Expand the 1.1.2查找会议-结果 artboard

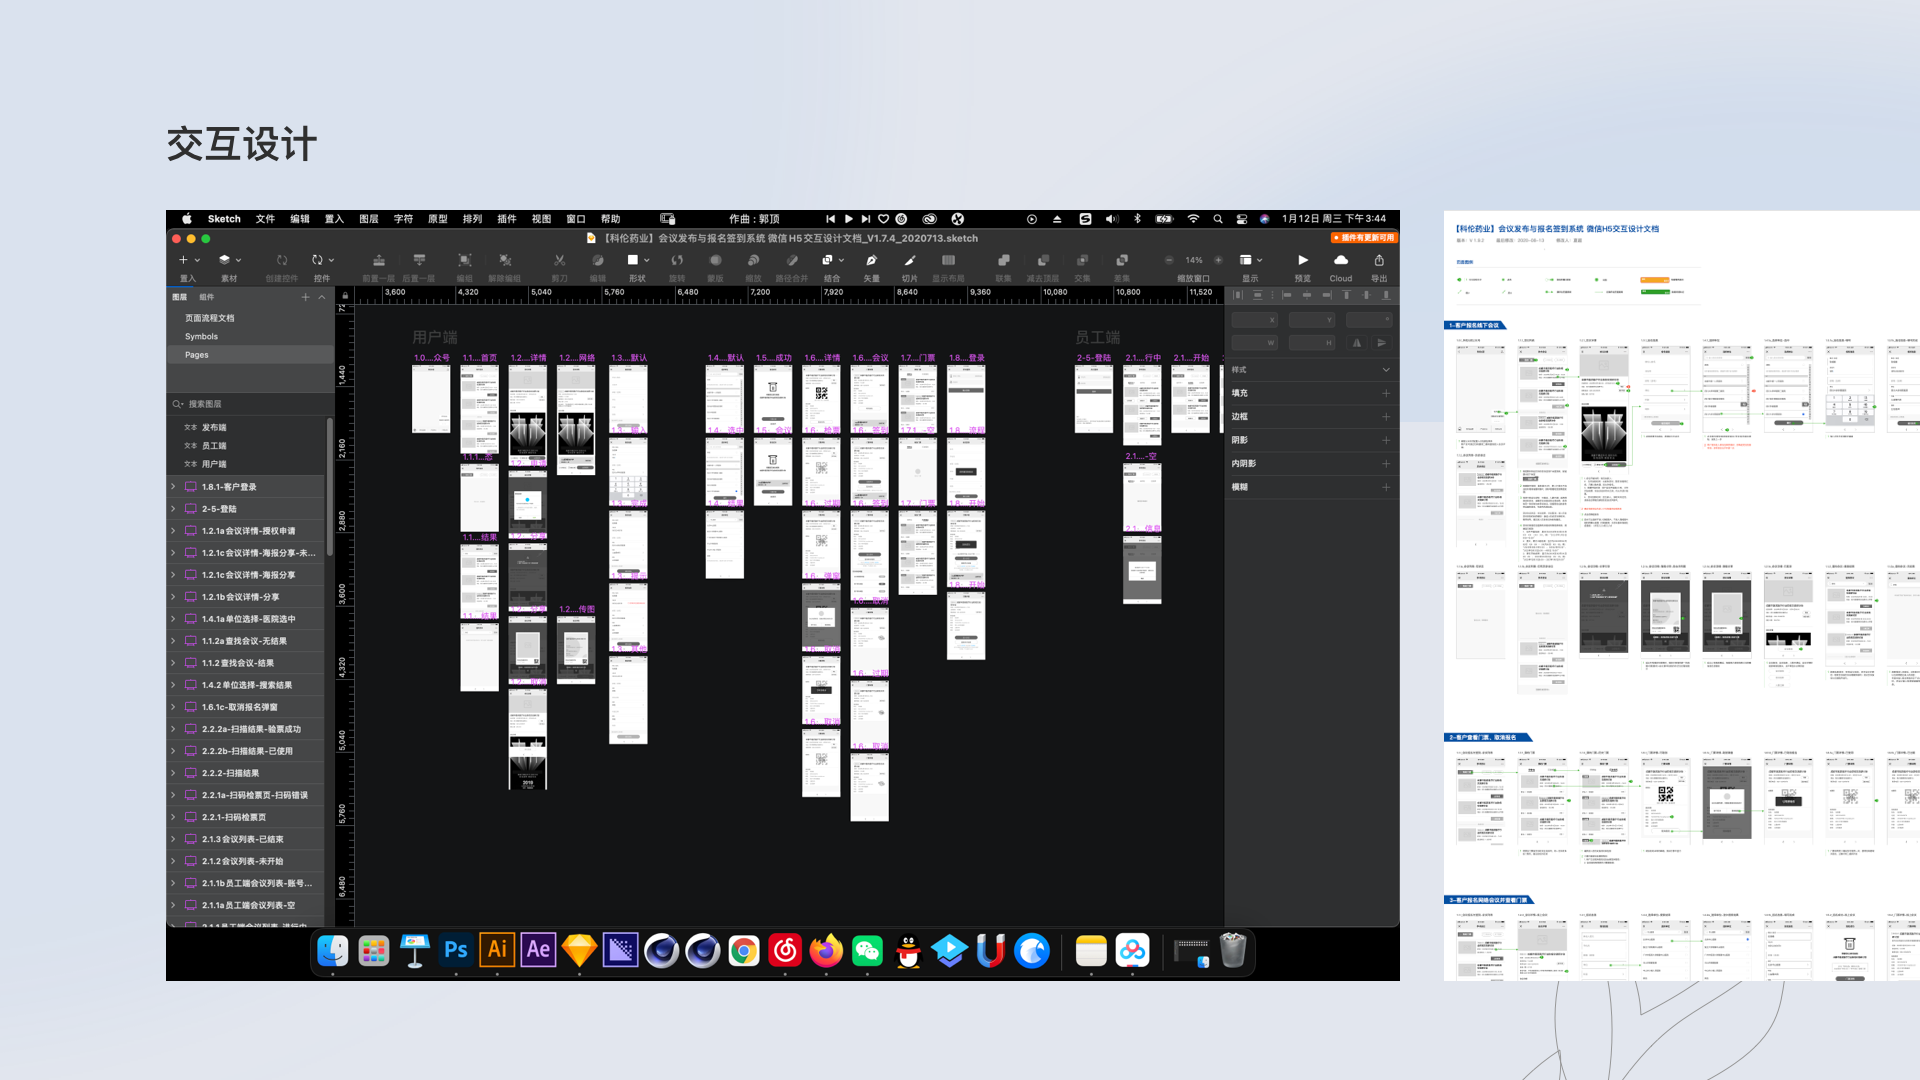pos(173,663)
